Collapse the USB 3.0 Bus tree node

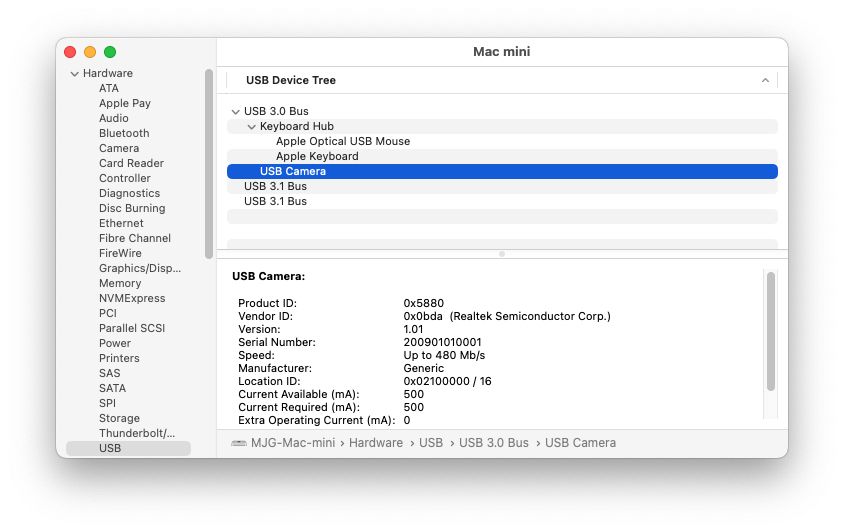point(235,112)
